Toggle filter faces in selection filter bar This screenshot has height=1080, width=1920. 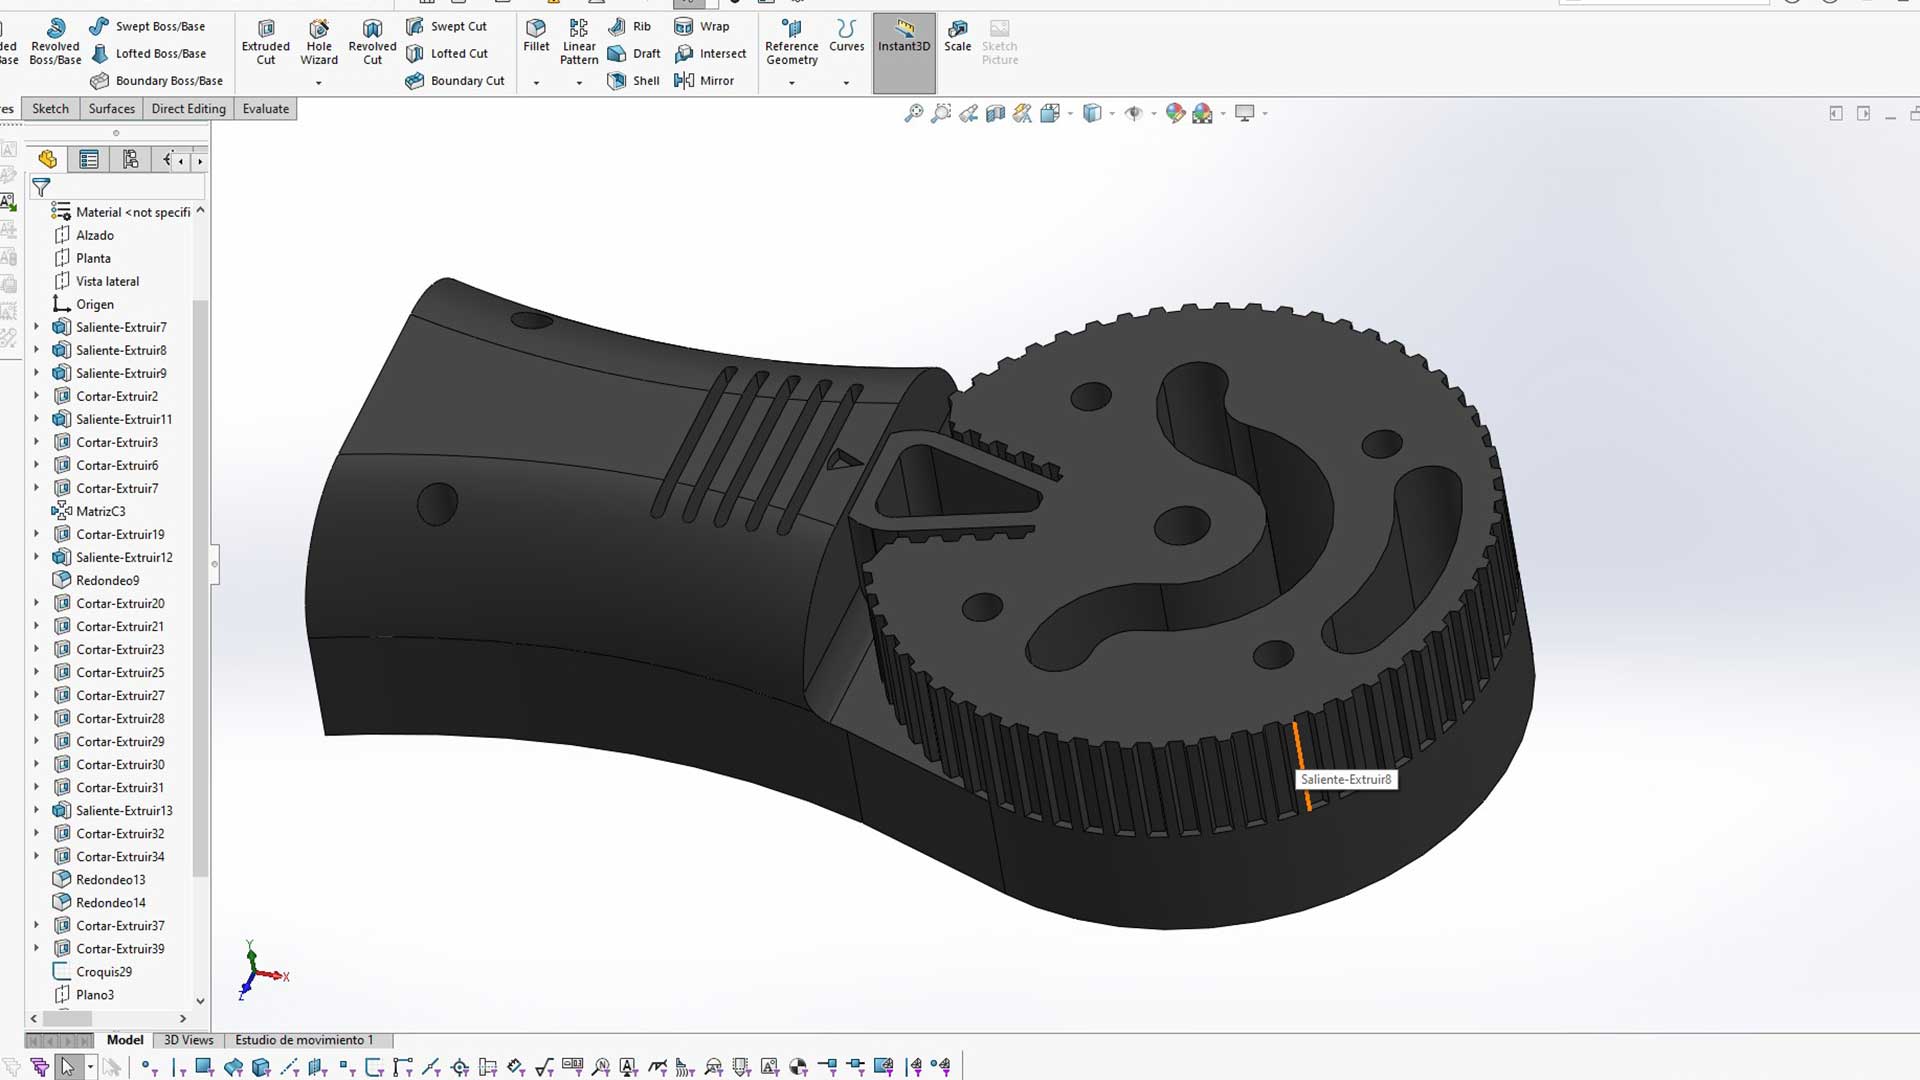coord(204,1067)
